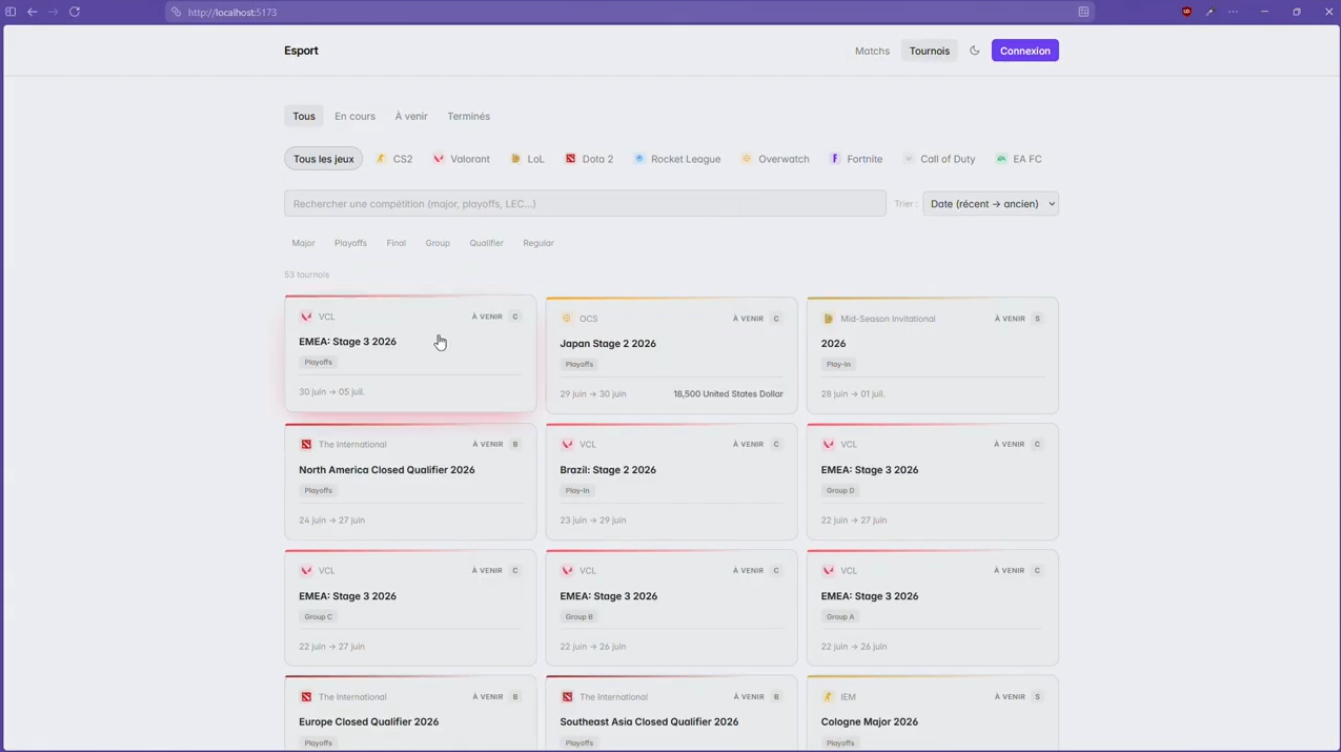Choose the Rocket League filter

tap(677, 159)
